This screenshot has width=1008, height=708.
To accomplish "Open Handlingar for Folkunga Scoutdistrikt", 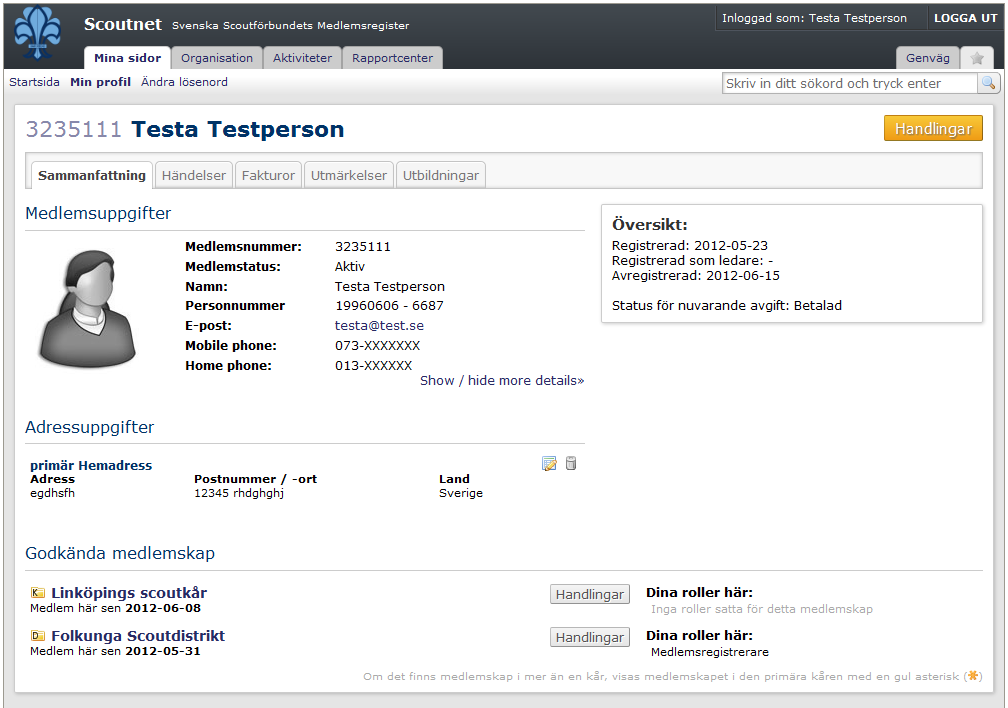I will 590,637.
